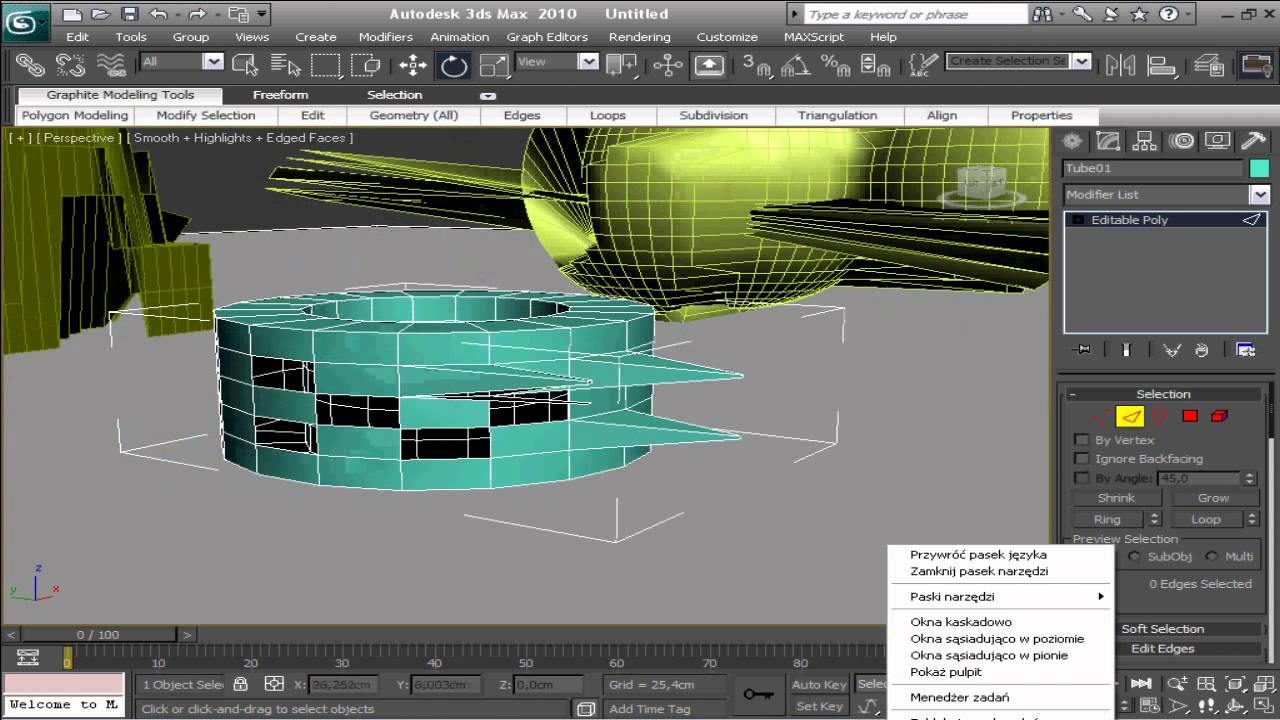Click the Save File icon in quick access toolbar
This screenshot has height=720, width=1280.
pos(129,14)
